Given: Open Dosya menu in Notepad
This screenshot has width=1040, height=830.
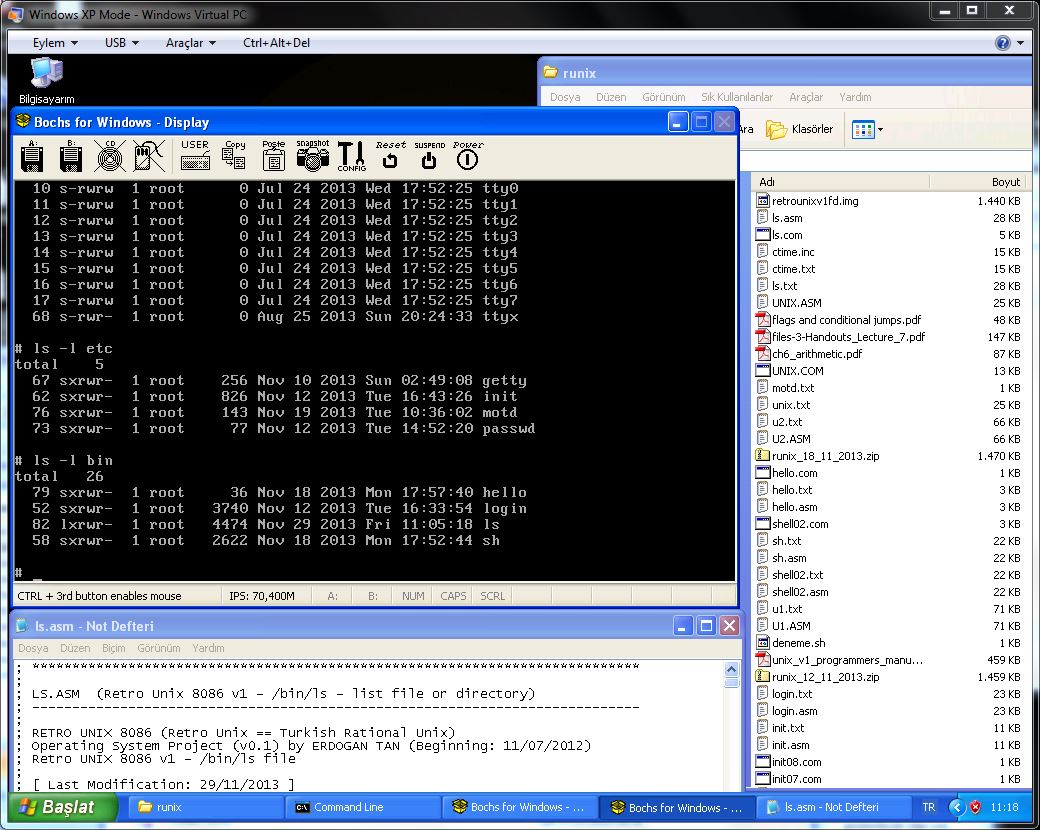Looking at the screenshot, I should click(x=33, y=648).
